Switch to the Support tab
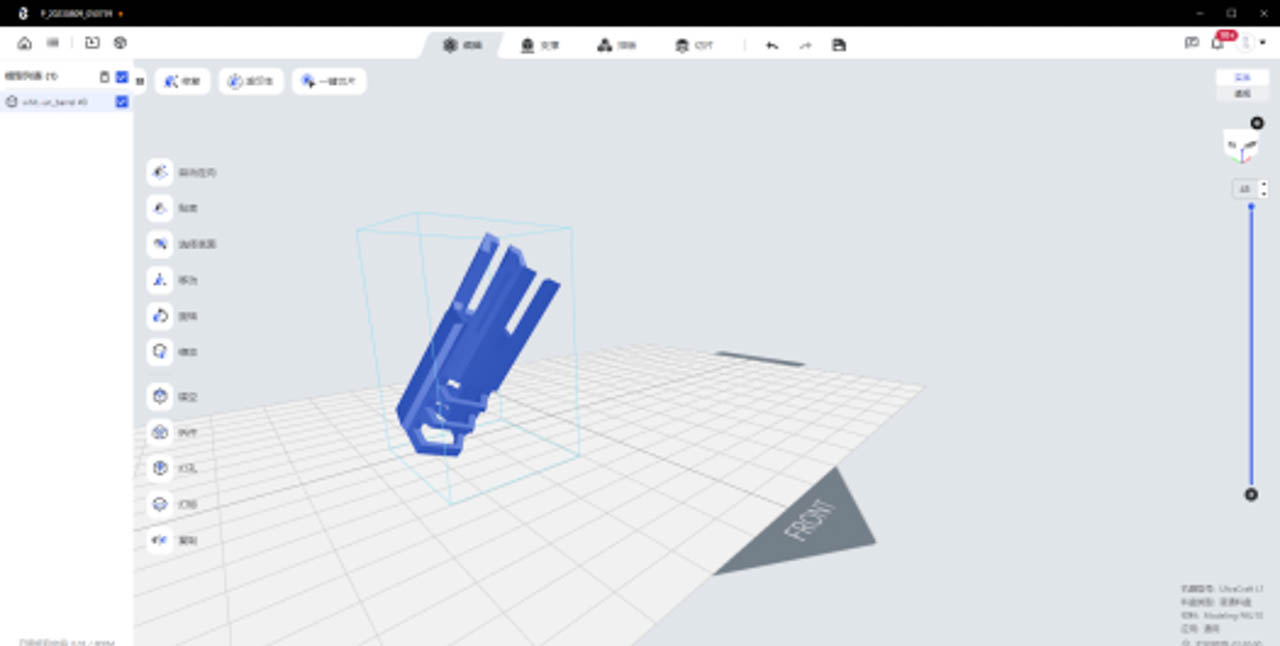This screenshot has width=1280, height=646. point(540,45)
